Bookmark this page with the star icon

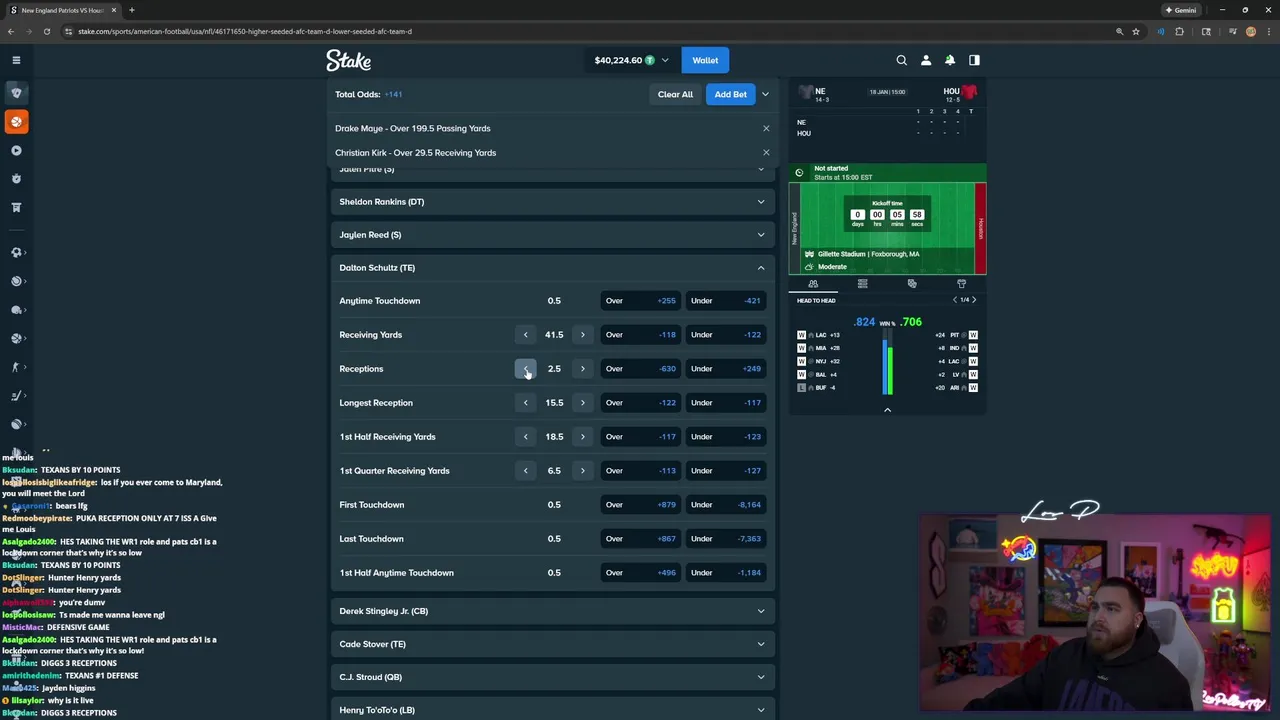pyautogui.click(x=1136, y=31)
